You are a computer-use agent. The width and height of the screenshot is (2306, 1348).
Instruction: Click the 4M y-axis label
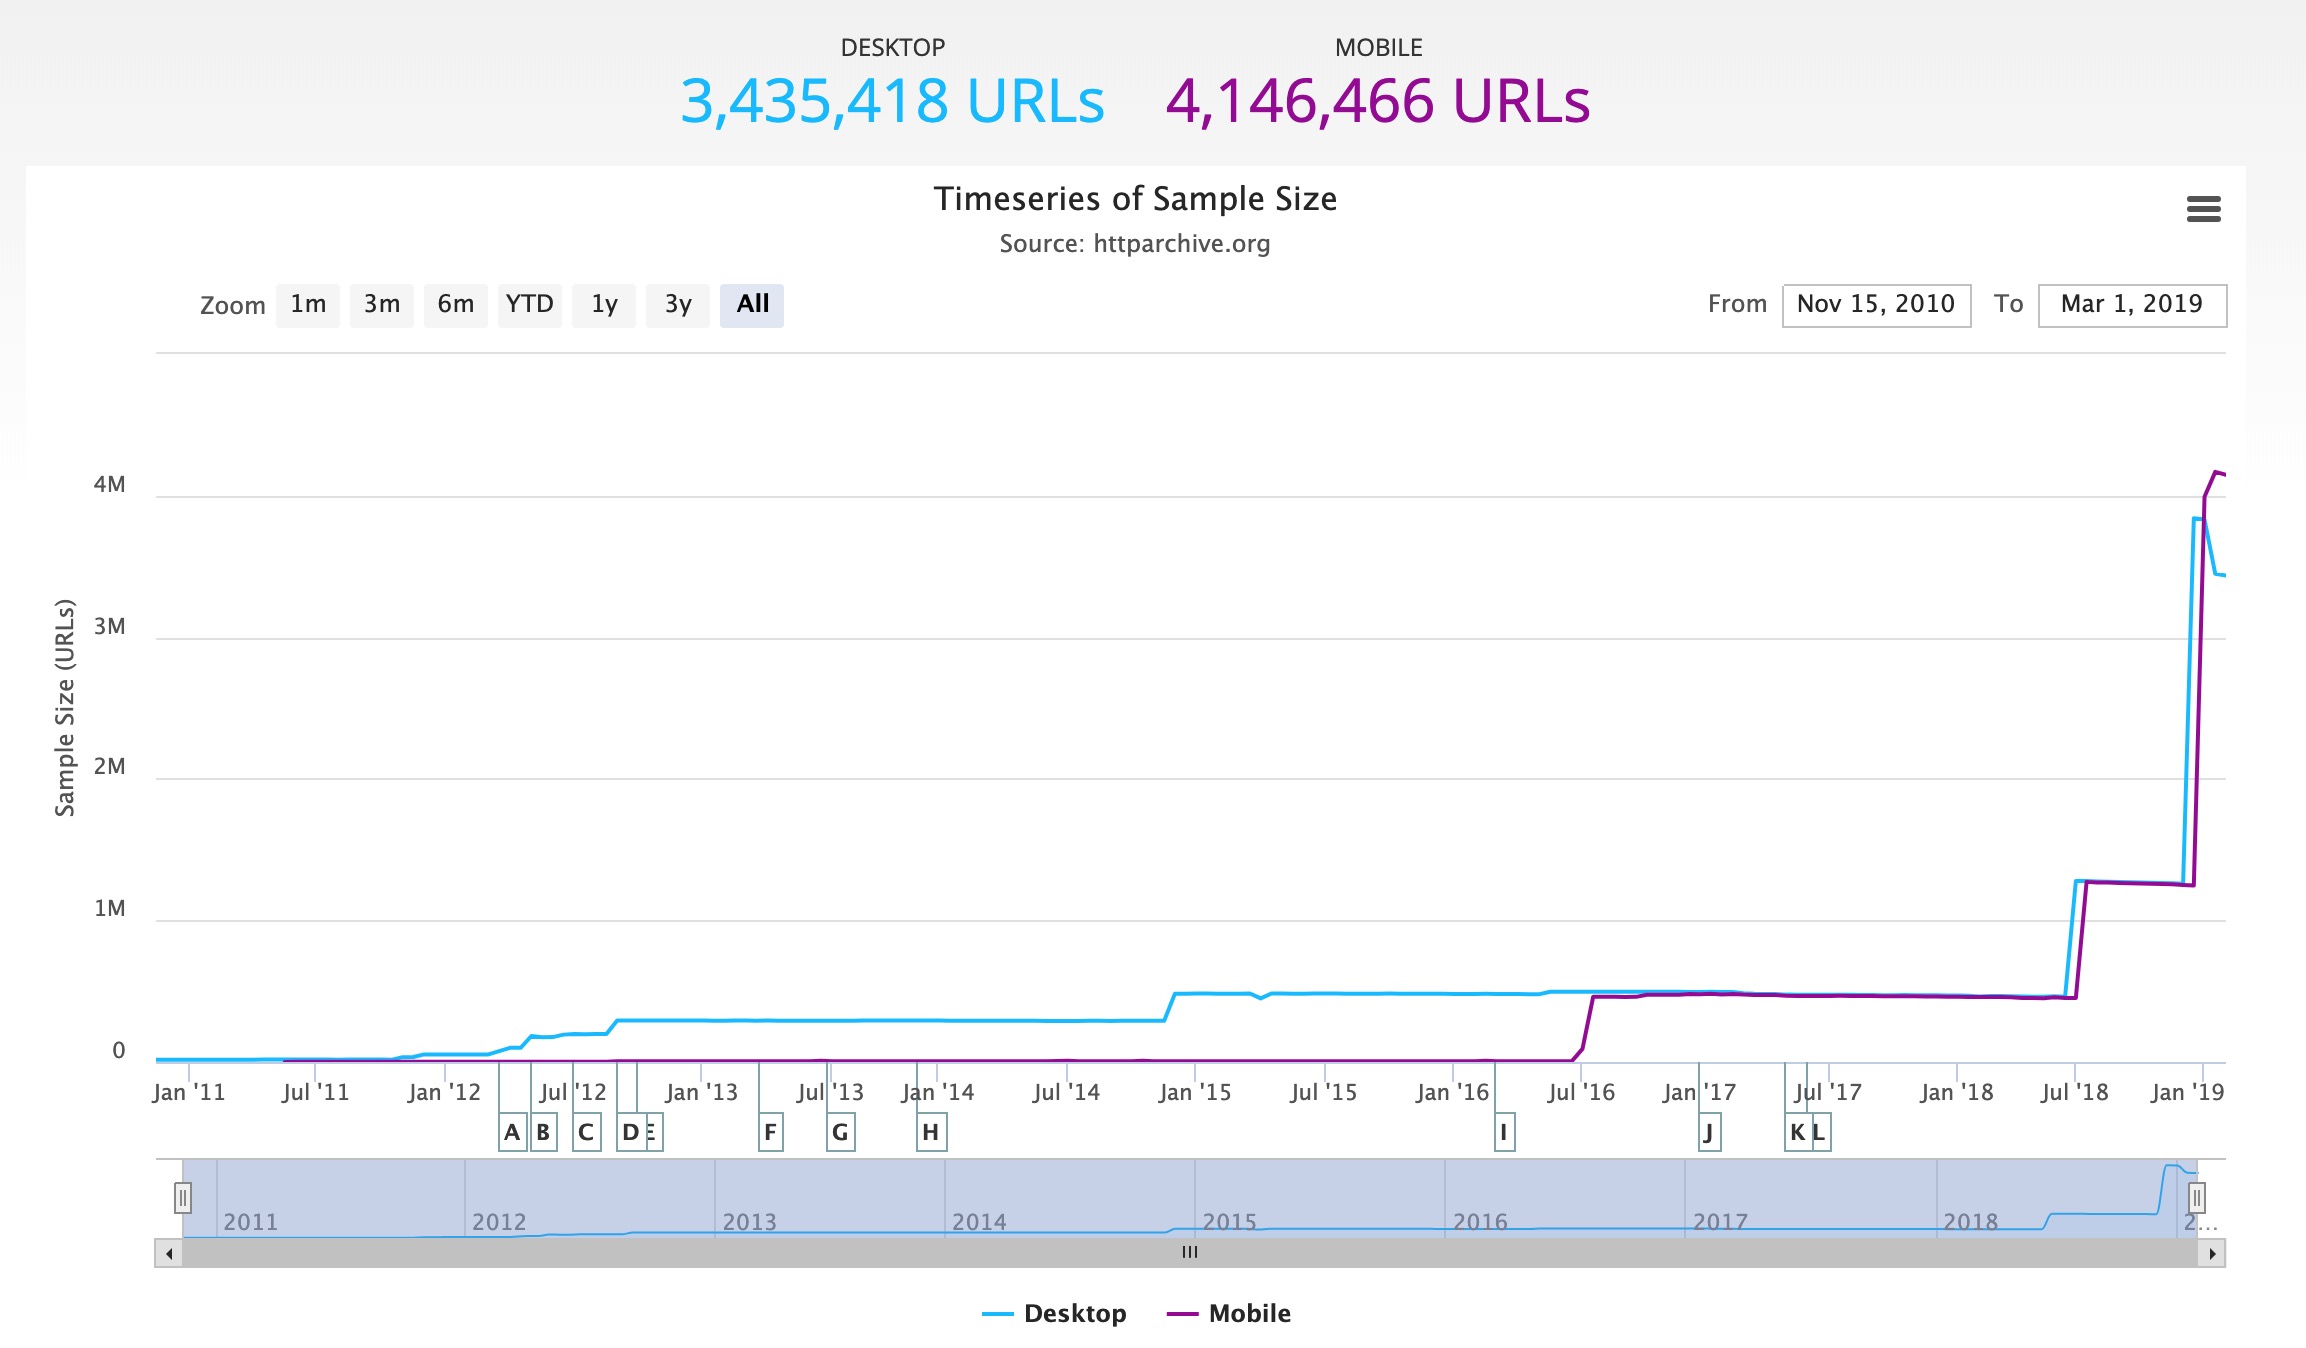pyautogui.click(x=110, y=485)
